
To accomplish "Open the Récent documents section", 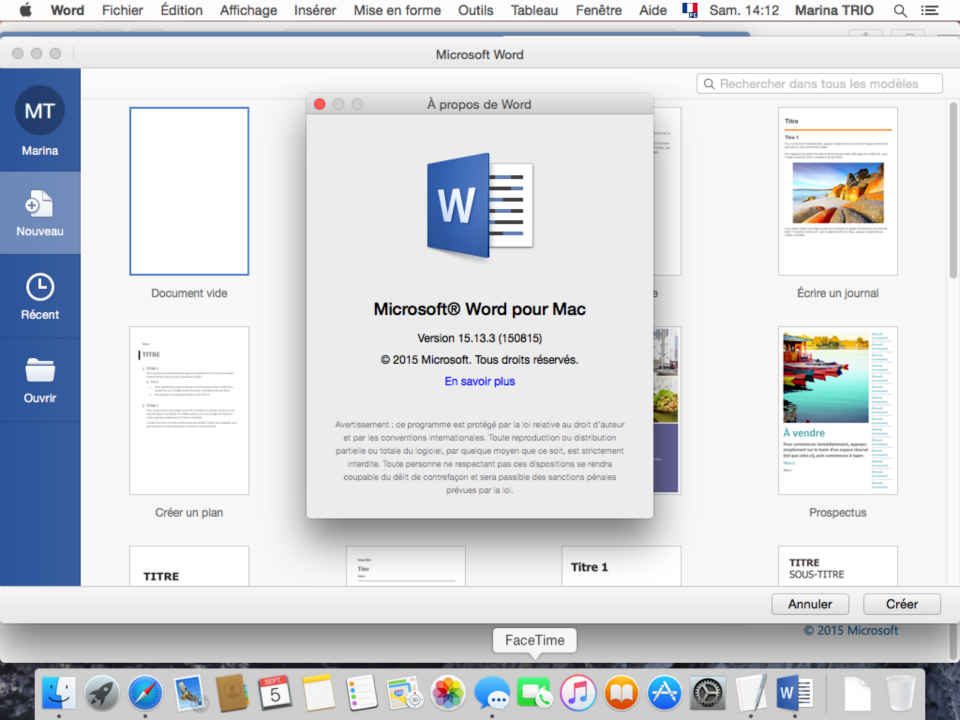I will tap(40, 296).
